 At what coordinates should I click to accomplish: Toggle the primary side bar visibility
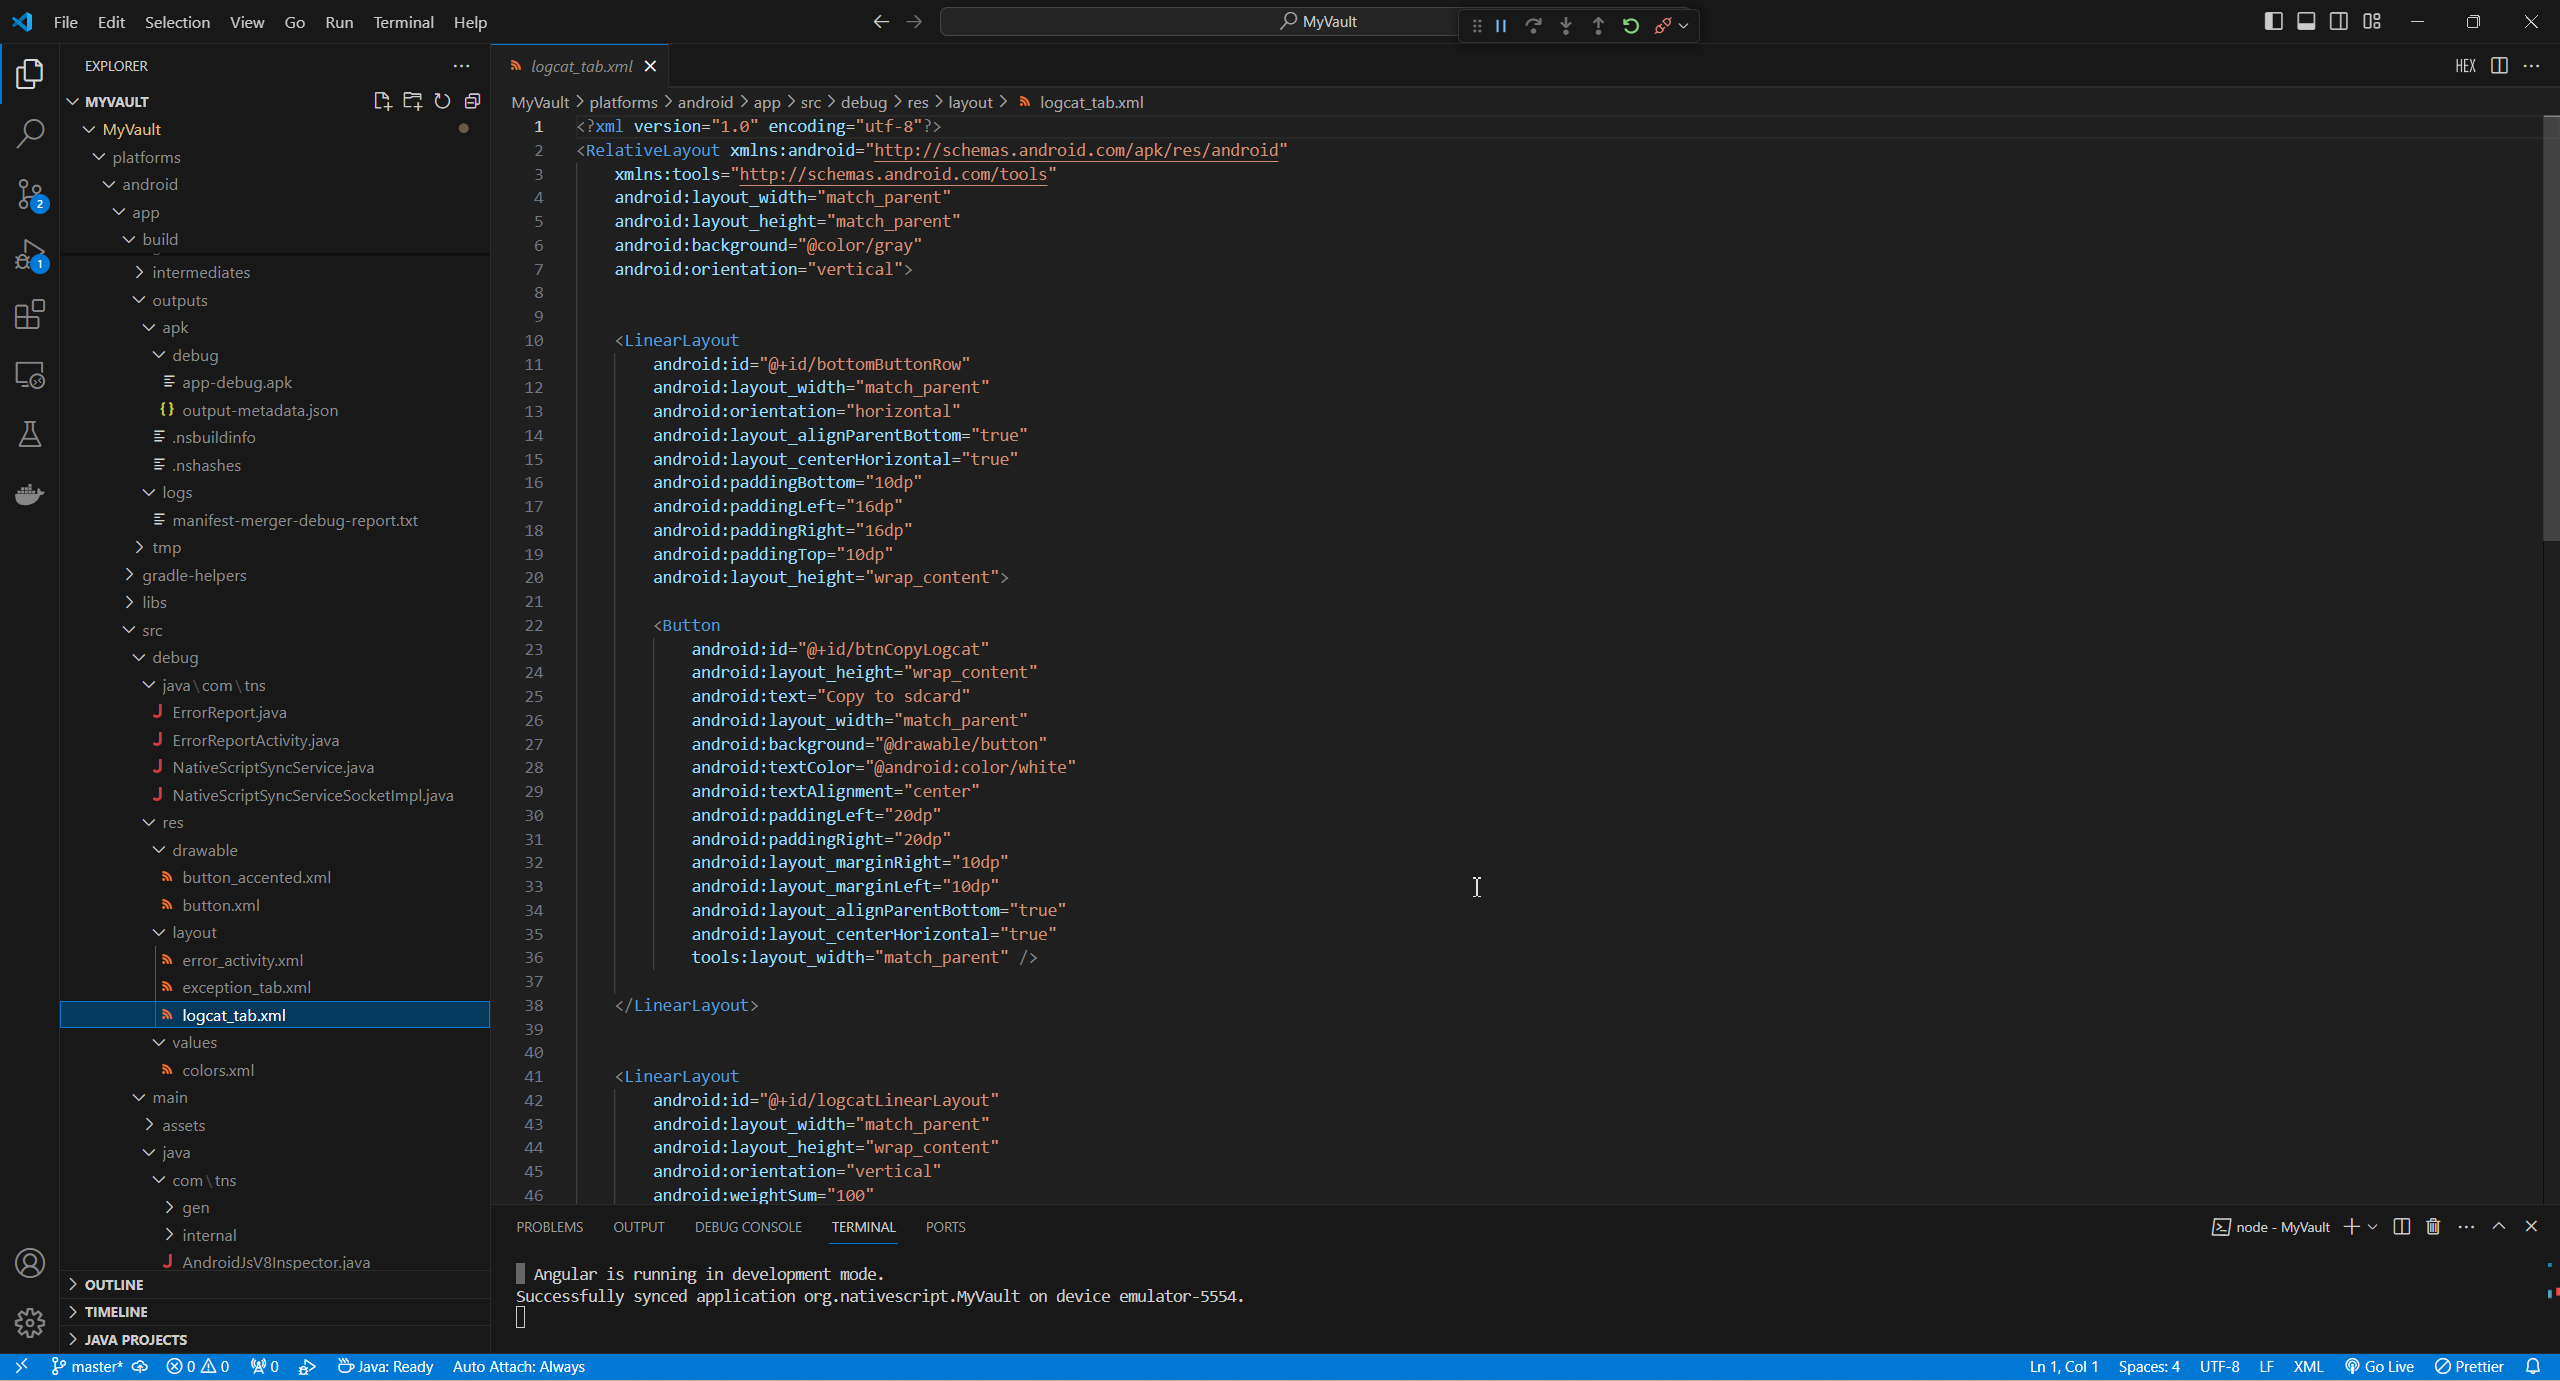pos(2273,21)
